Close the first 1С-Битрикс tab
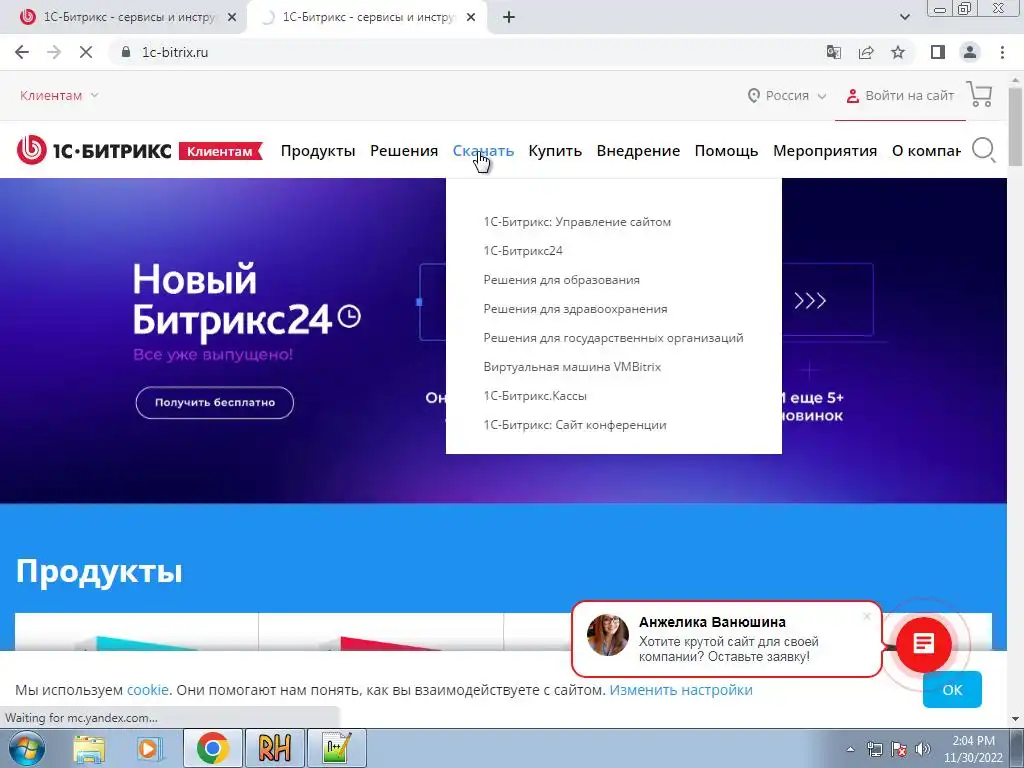 (231, 18)
